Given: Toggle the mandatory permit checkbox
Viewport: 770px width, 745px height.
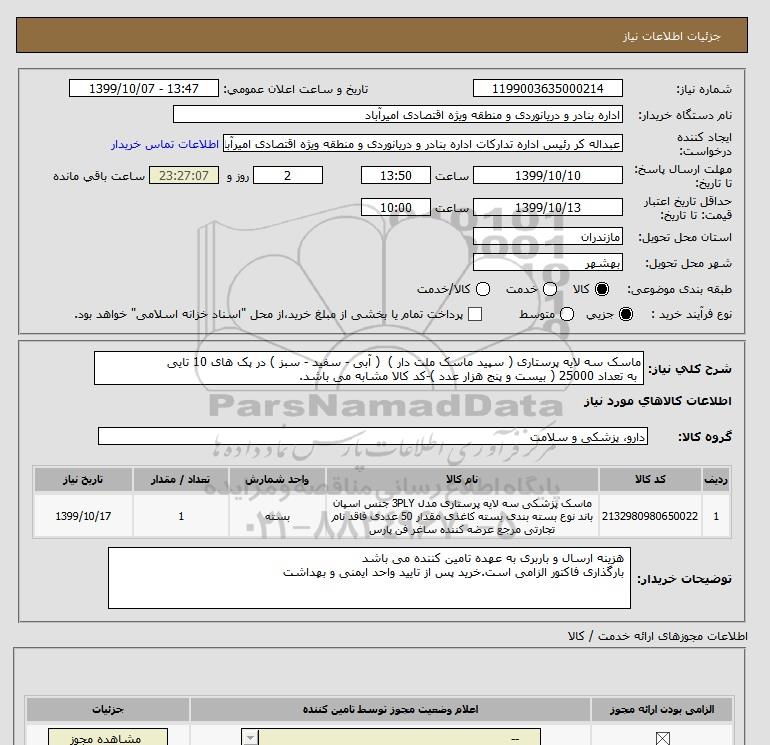Looking at the screenshot, I should coord(662,738).
